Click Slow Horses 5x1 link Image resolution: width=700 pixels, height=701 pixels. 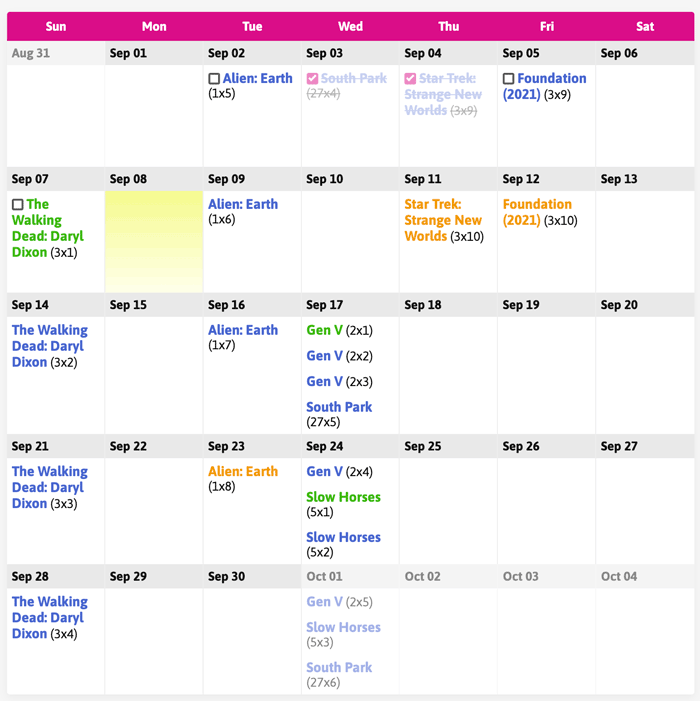point(343,497)
